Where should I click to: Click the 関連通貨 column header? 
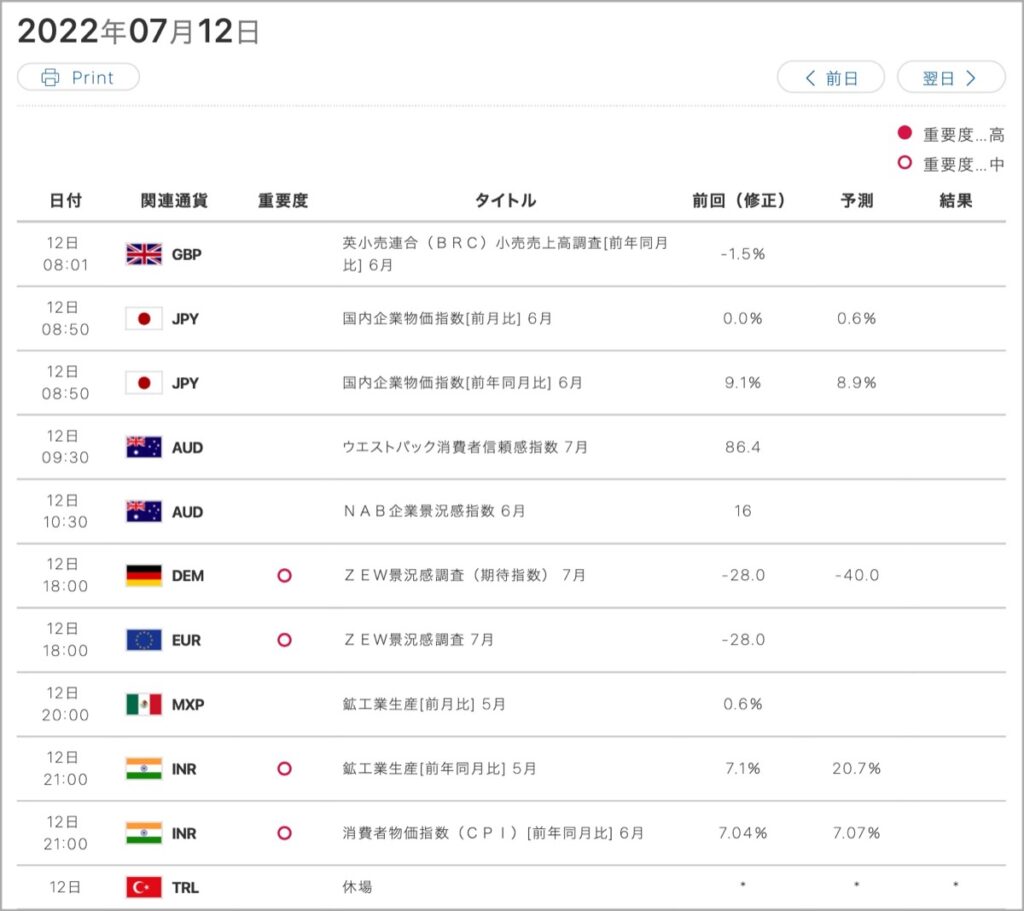pos(174,200)
